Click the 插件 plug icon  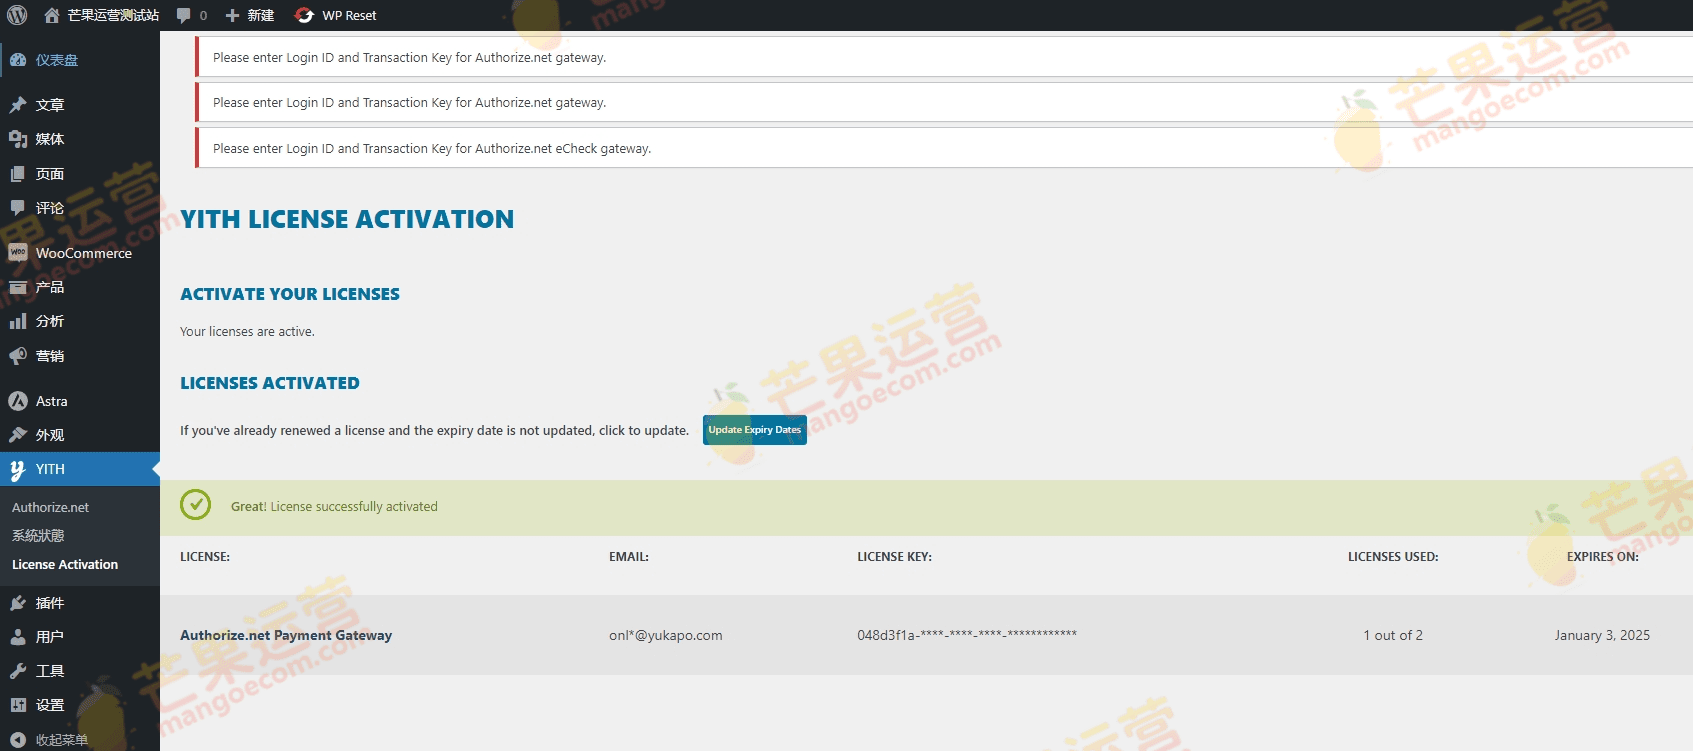click(x=18, y=603)
